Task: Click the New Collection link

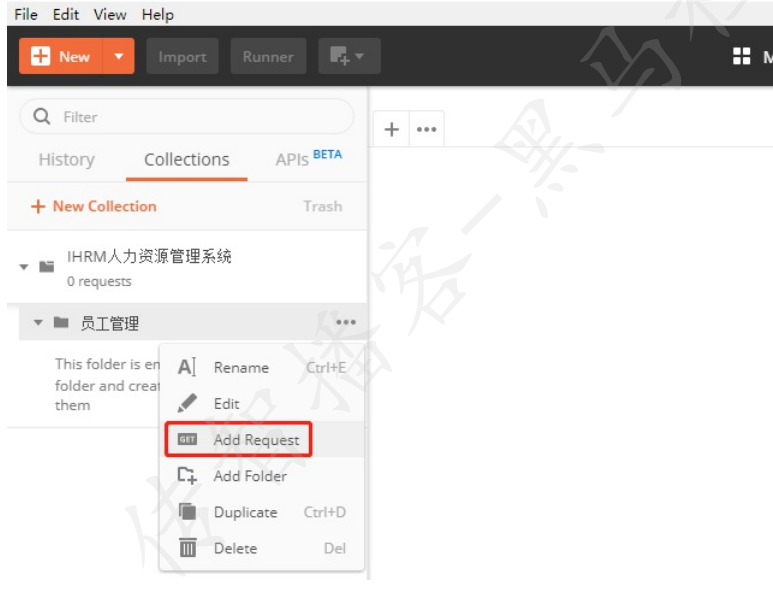Action: click(94, 206)
